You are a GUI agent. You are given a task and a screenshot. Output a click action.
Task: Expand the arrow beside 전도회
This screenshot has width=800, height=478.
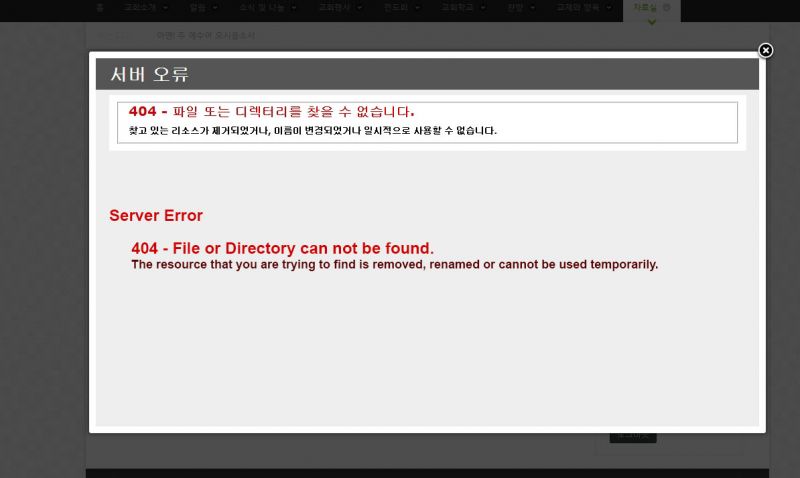click(x=417, y=8)
